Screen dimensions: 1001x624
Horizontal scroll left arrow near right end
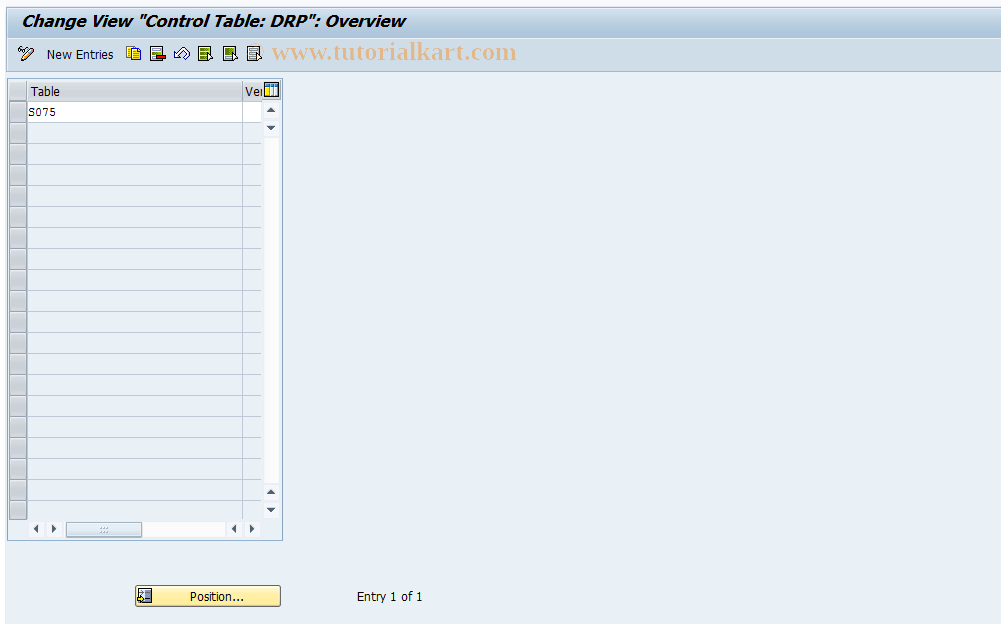pos(234,529)
